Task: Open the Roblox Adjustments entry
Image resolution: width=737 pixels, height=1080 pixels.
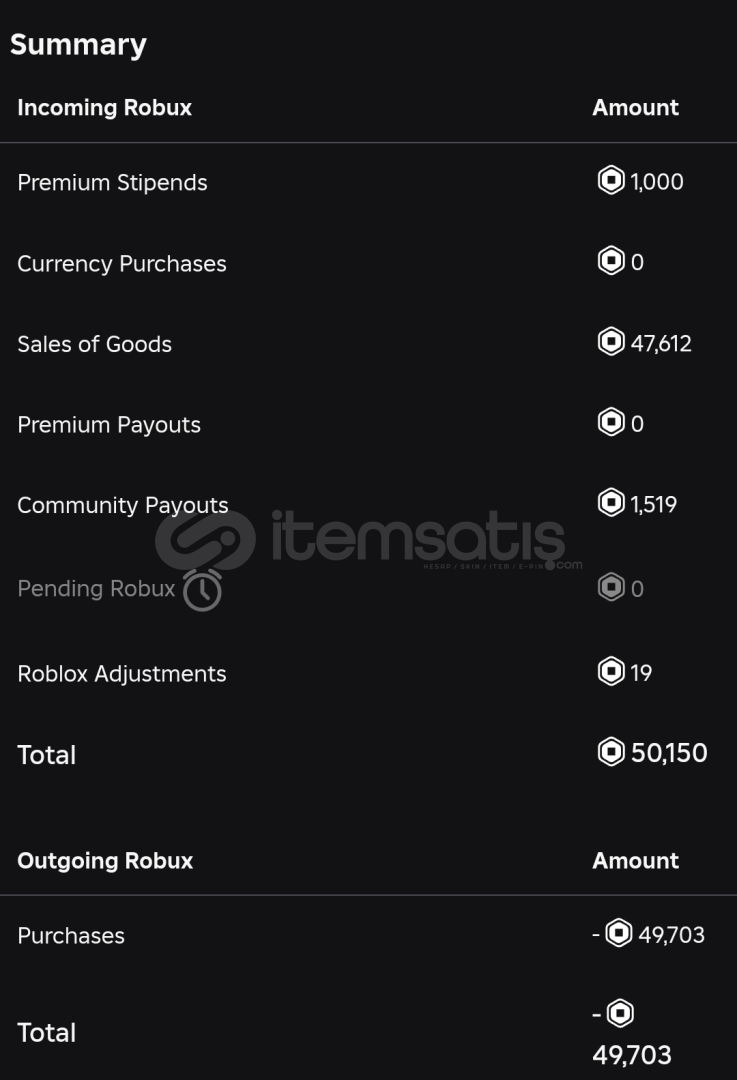Action: point(122,674)
